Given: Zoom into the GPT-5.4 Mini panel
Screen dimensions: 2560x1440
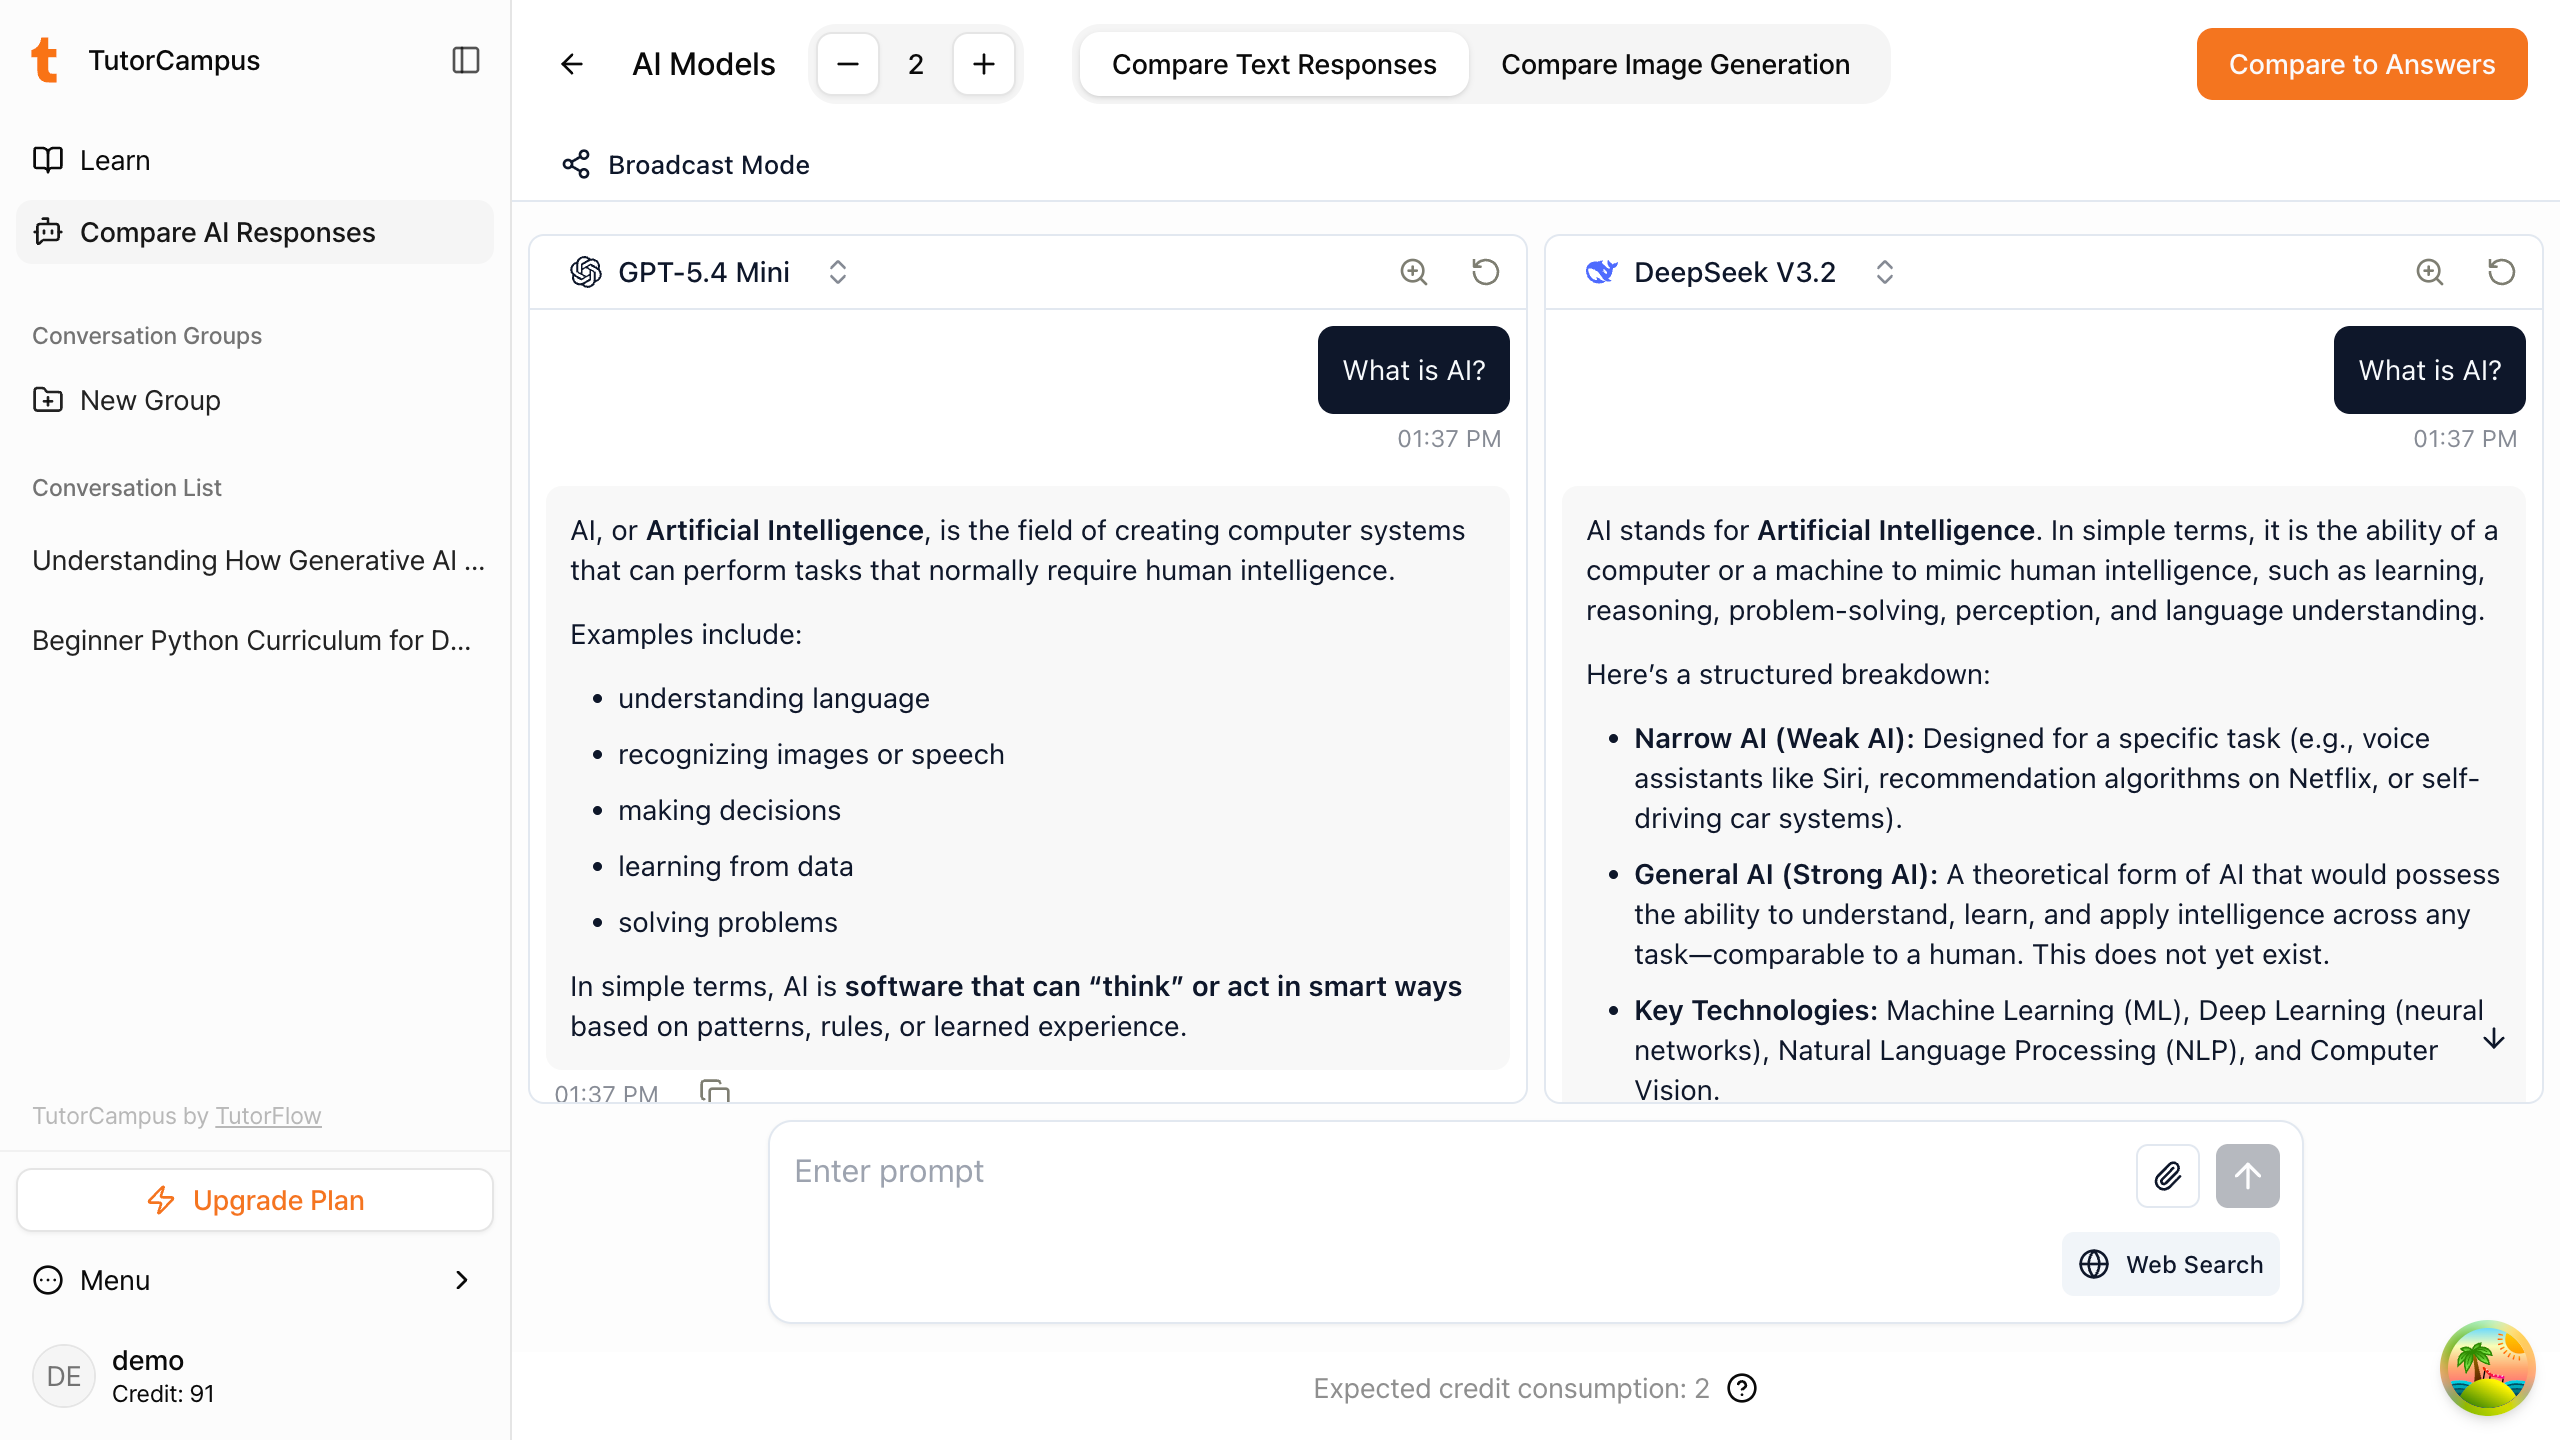Looking at the screenshot, I should [x=1414, y=272].
